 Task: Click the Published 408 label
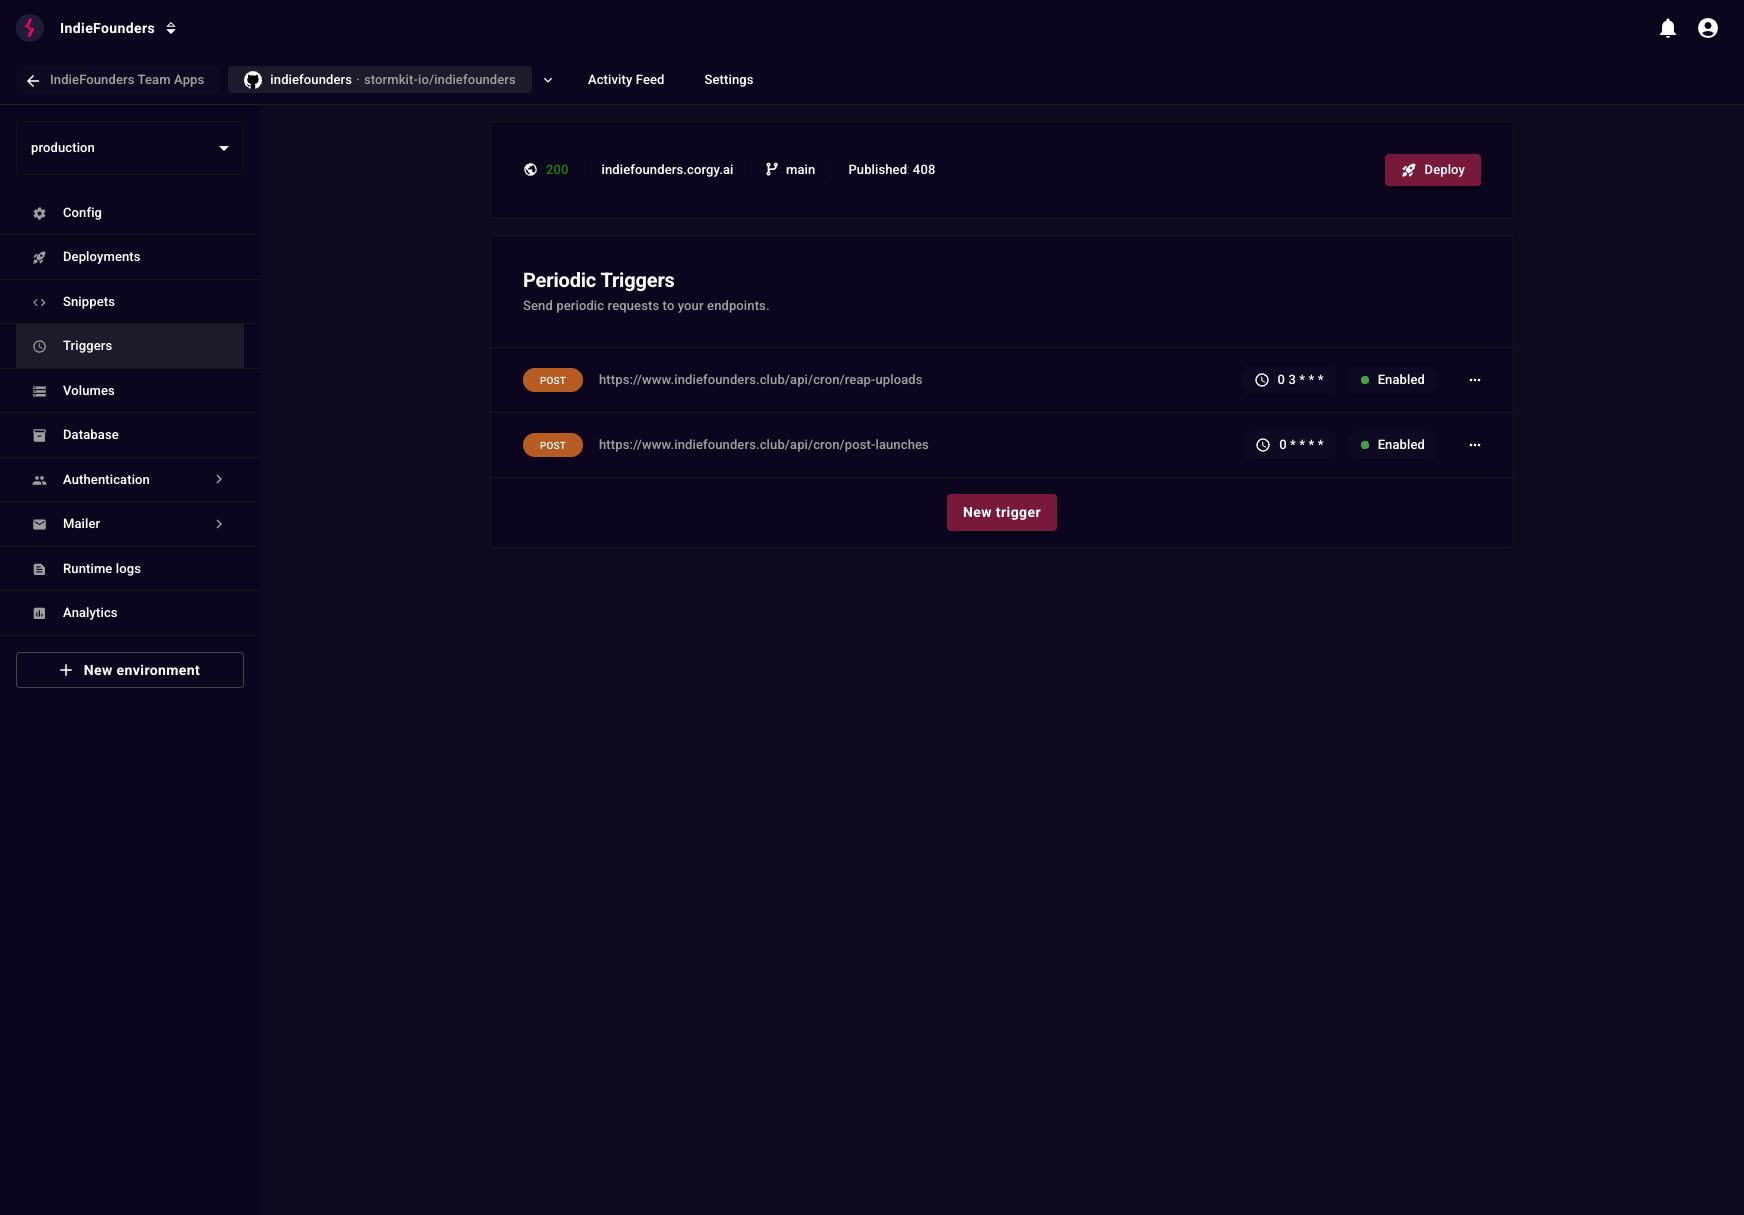892,170
